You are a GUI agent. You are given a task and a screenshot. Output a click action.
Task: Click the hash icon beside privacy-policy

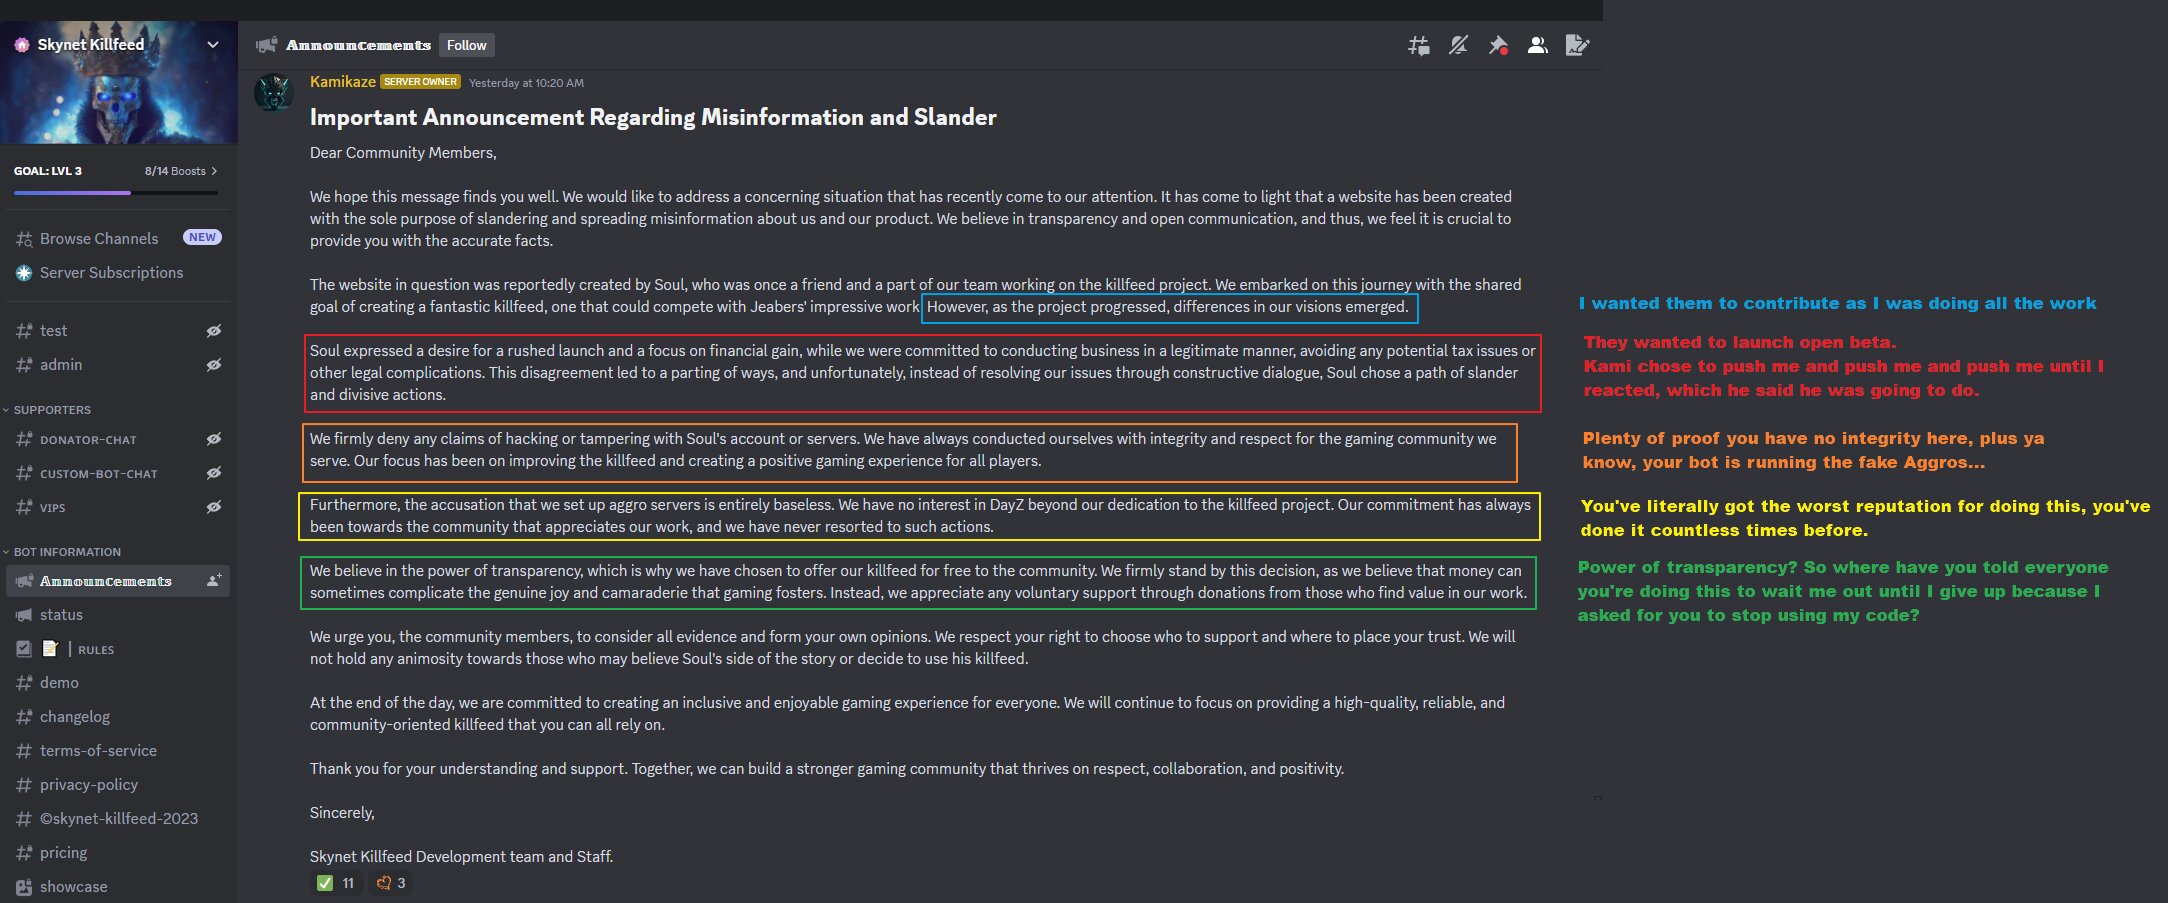[24, 785]
